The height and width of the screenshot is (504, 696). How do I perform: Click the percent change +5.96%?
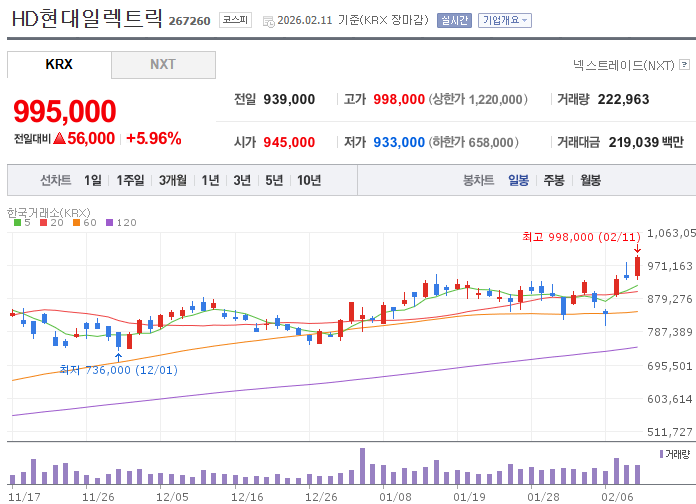(154, 139)
